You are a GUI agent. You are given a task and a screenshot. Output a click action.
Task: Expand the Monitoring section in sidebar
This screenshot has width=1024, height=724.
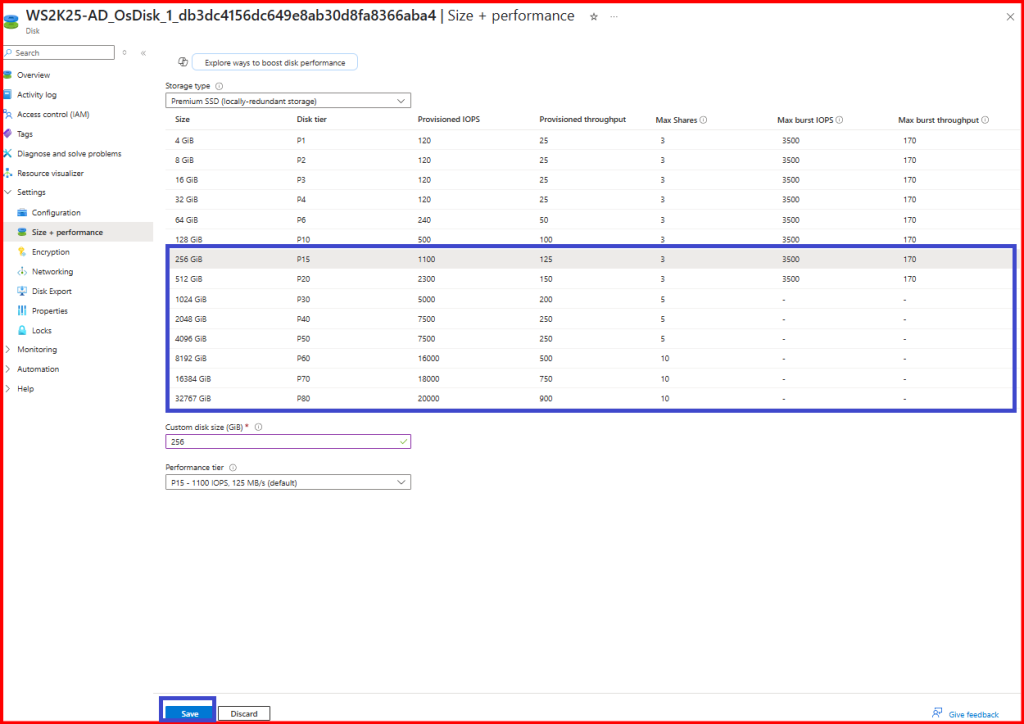tap(8, 350)
